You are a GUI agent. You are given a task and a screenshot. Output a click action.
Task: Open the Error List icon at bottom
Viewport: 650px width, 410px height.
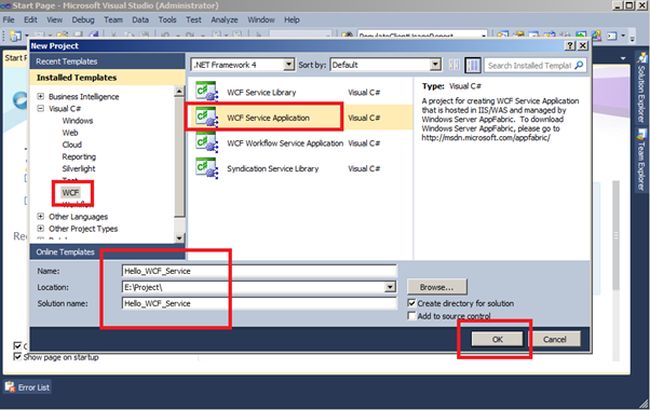pos(10,387)
